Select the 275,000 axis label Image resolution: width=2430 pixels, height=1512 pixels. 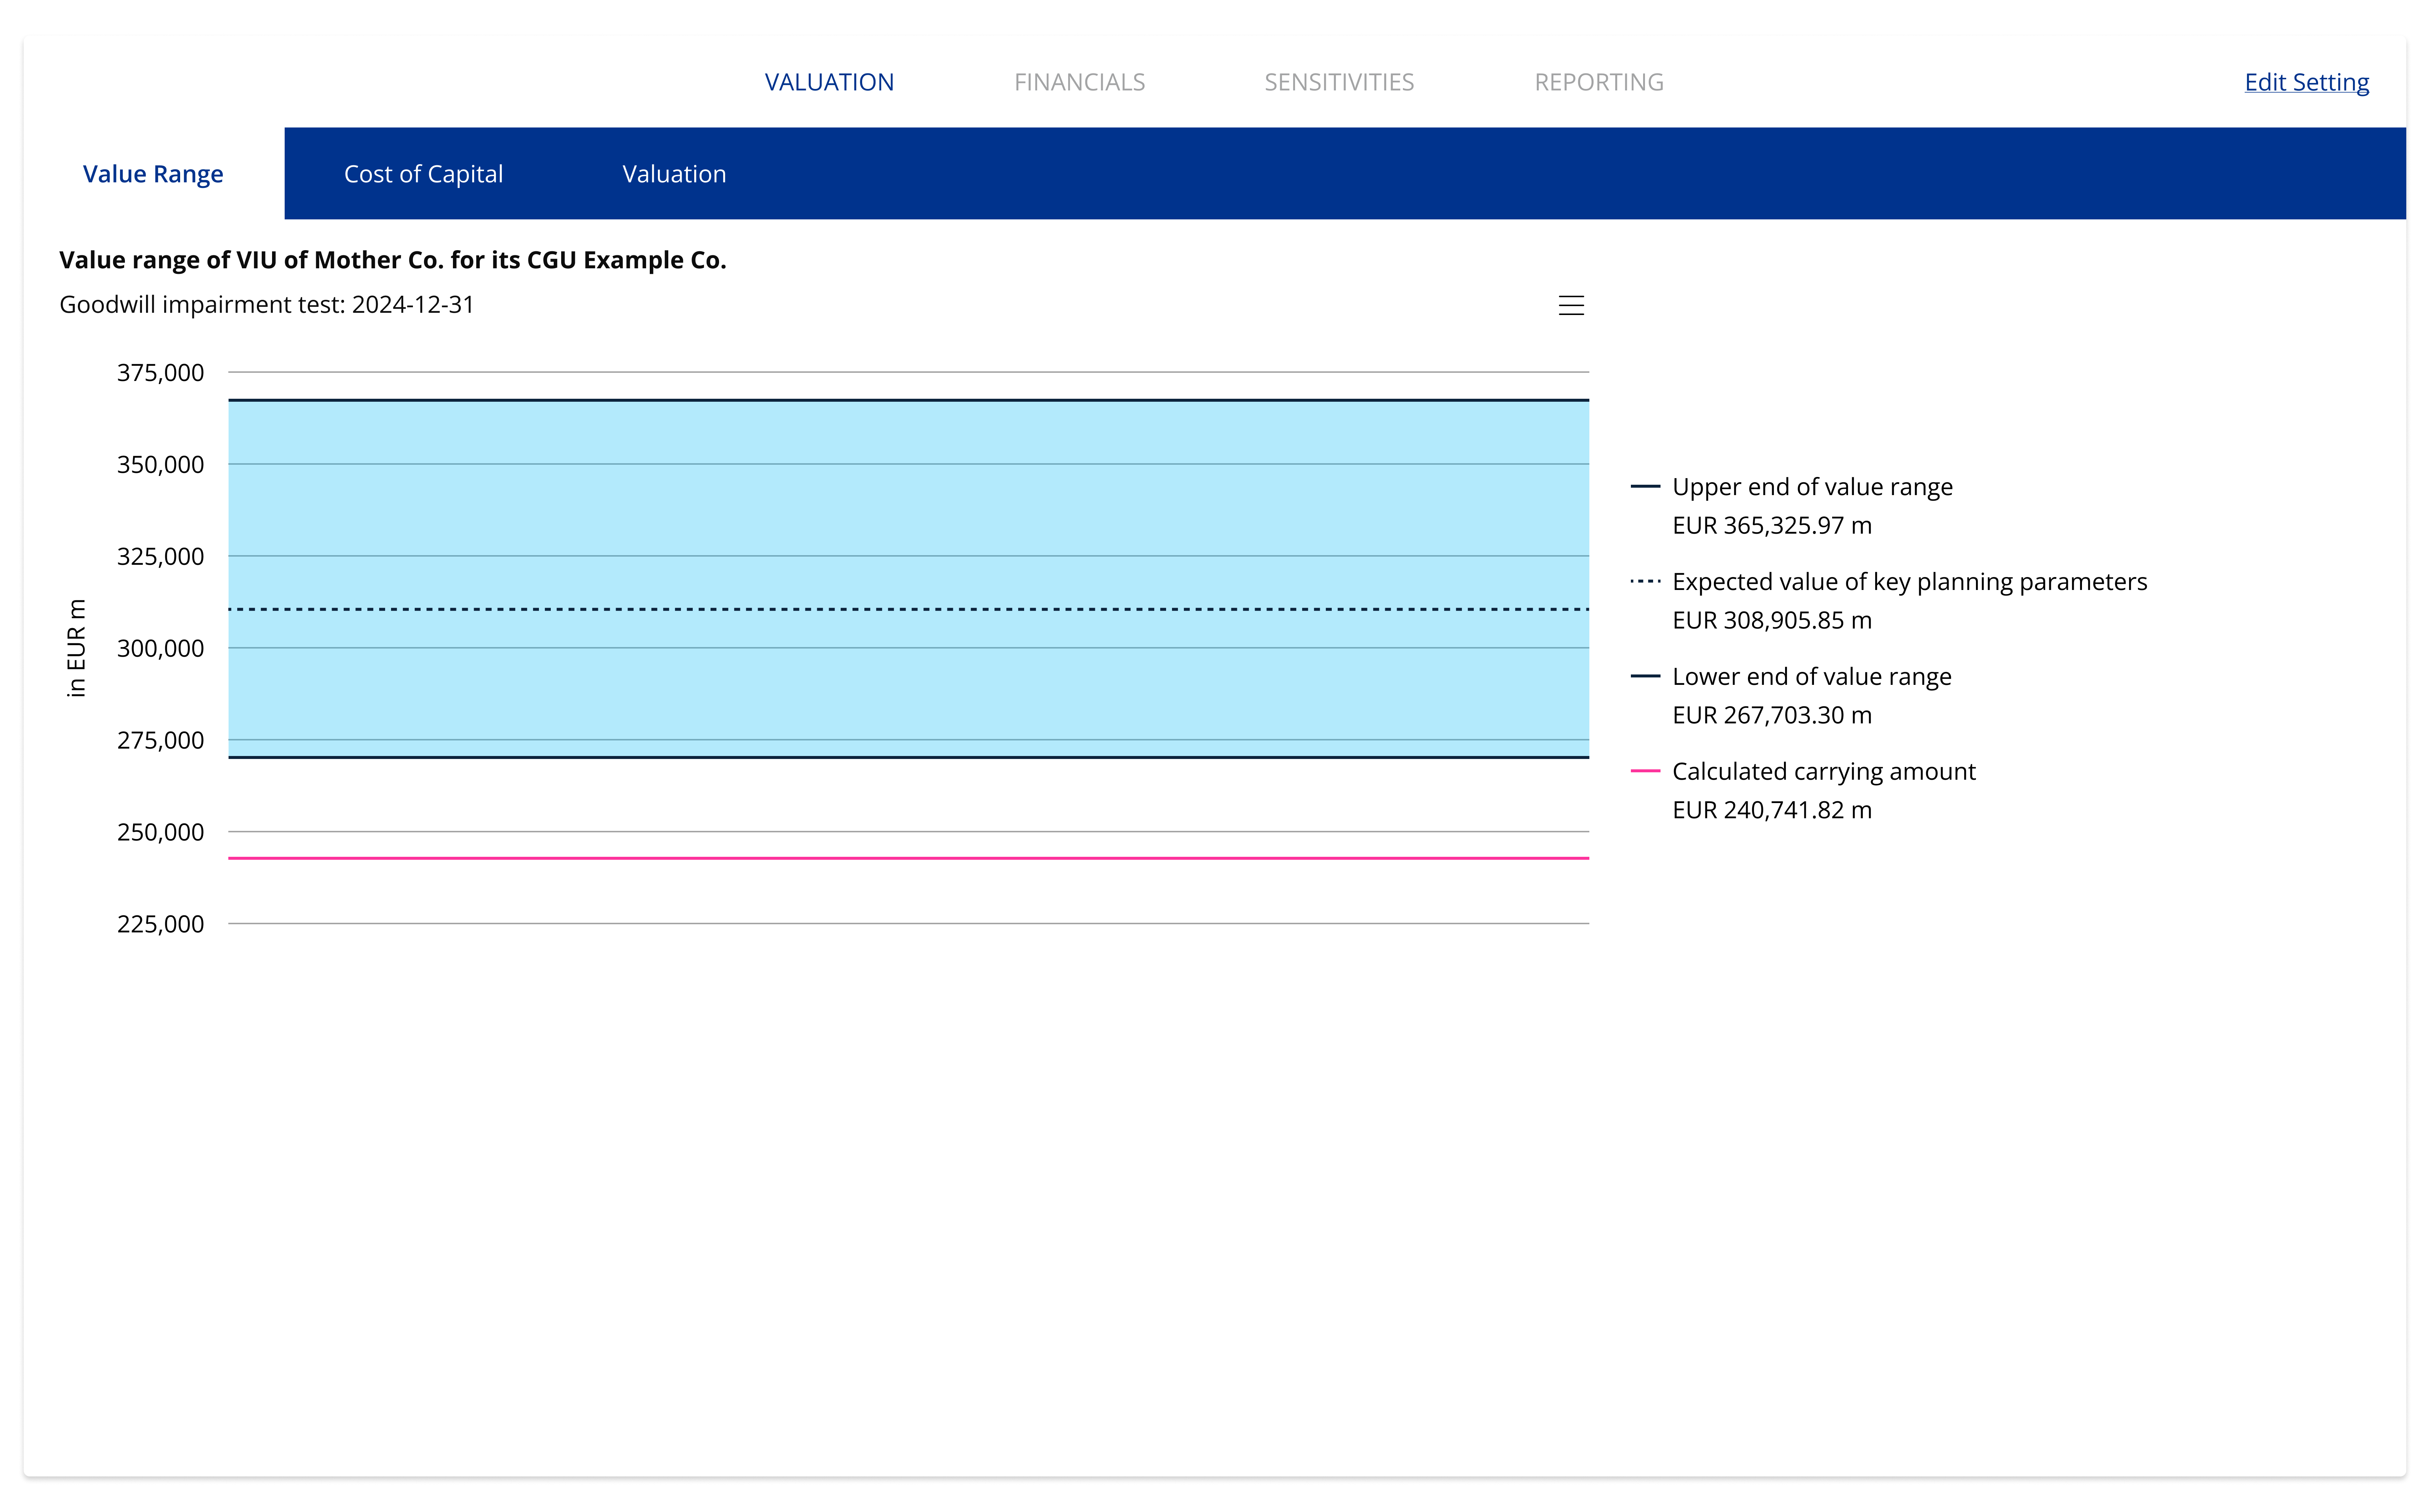[x=160, y=741]
